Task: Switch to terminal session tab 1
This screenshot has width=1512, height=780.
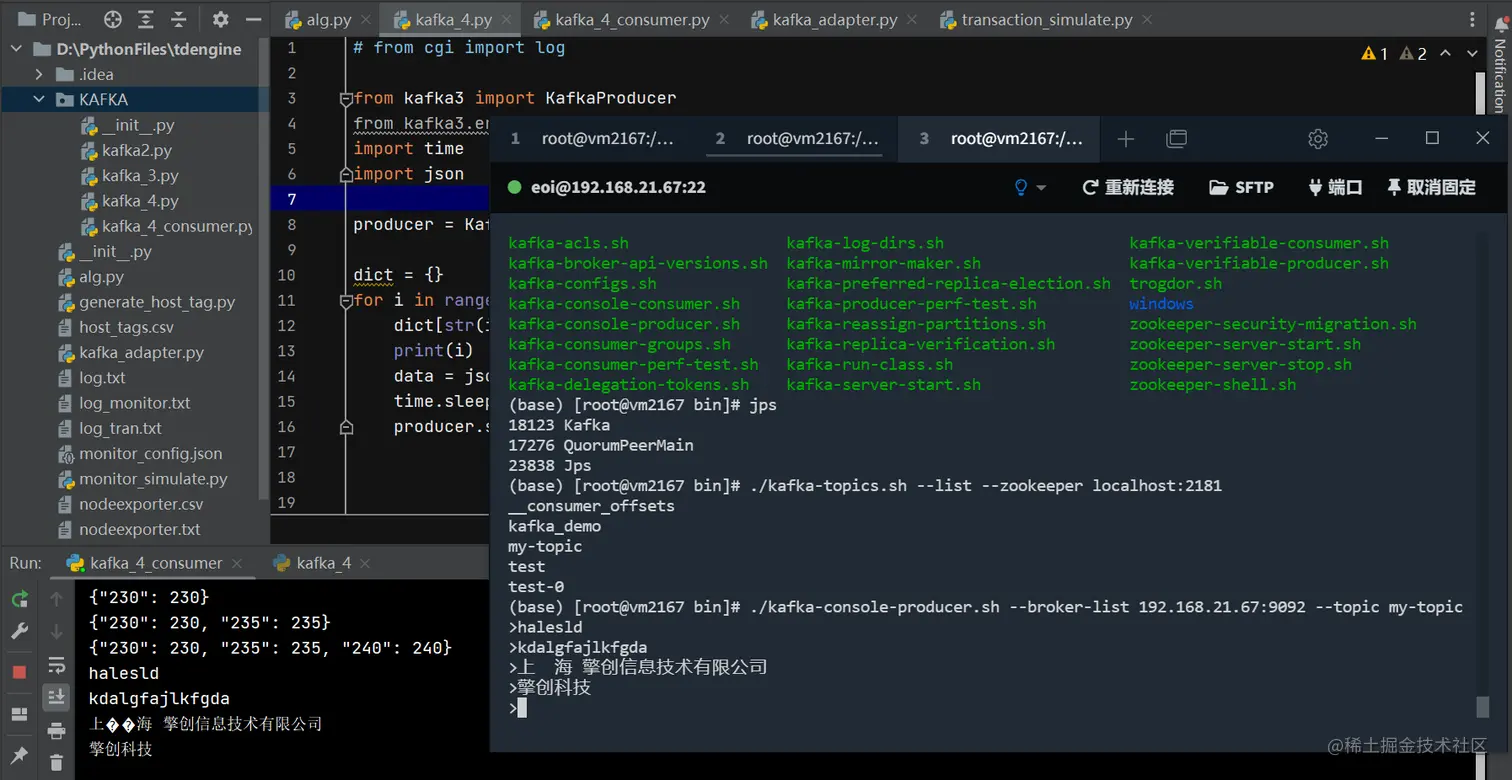Action: pos(592,139)
